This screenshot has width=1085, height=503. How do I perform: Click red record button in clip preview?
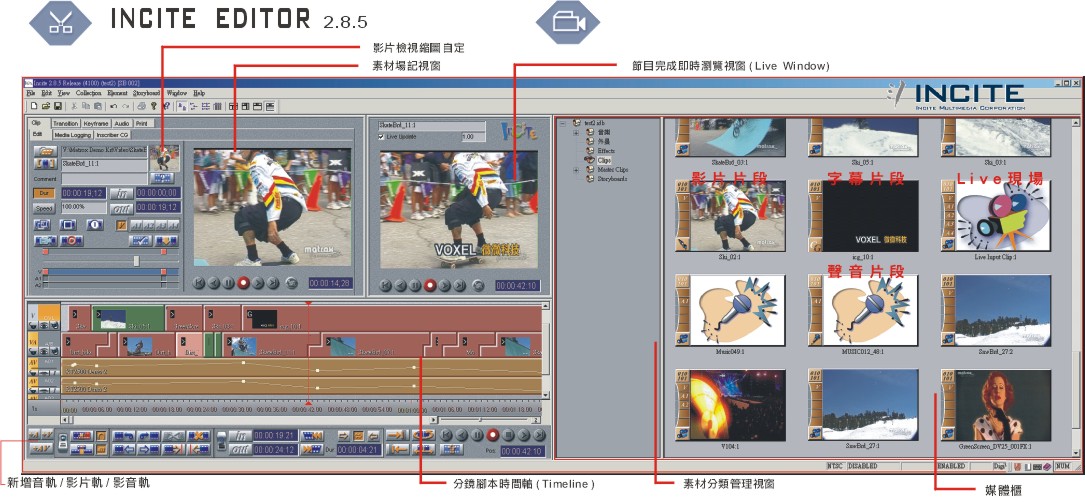click(243, 282)
